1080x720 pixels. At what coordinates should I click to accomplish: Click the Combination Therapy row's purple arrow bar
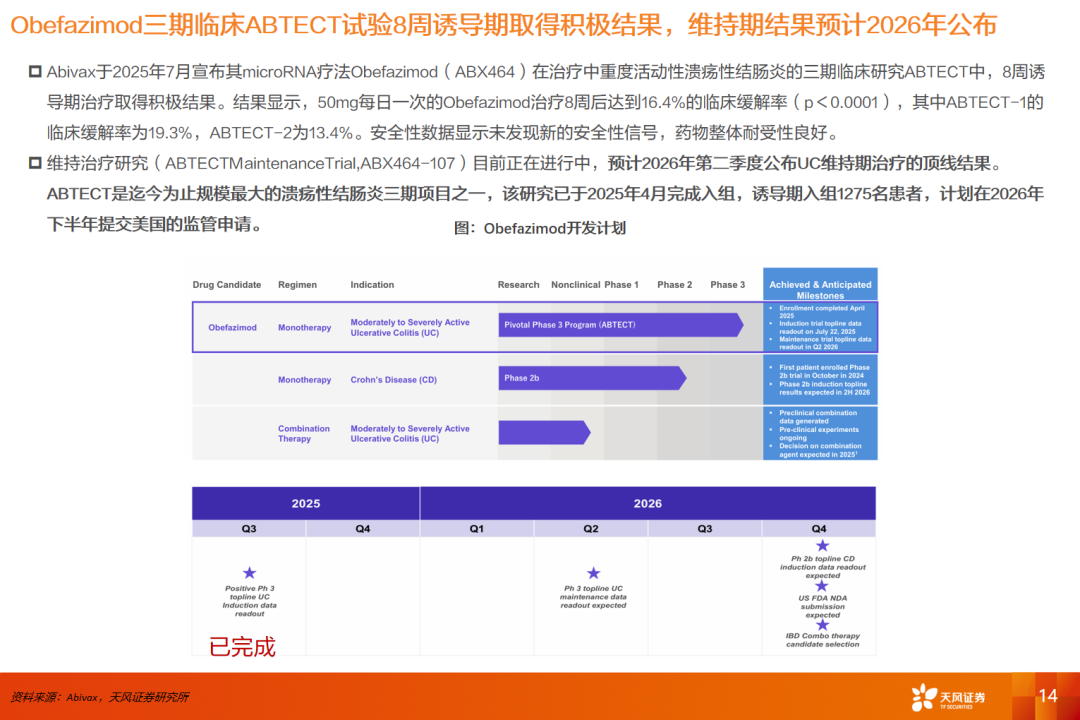tap(544, 432)
